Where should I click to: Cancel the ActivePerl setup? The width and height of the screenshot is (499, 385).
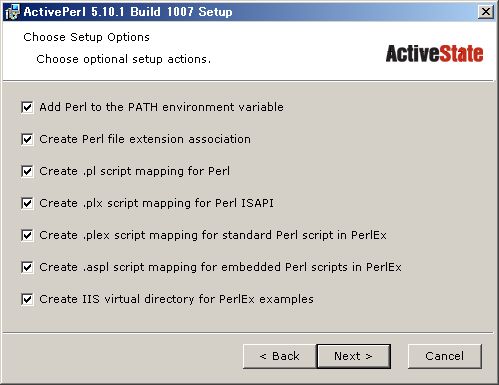click(445, 356)
